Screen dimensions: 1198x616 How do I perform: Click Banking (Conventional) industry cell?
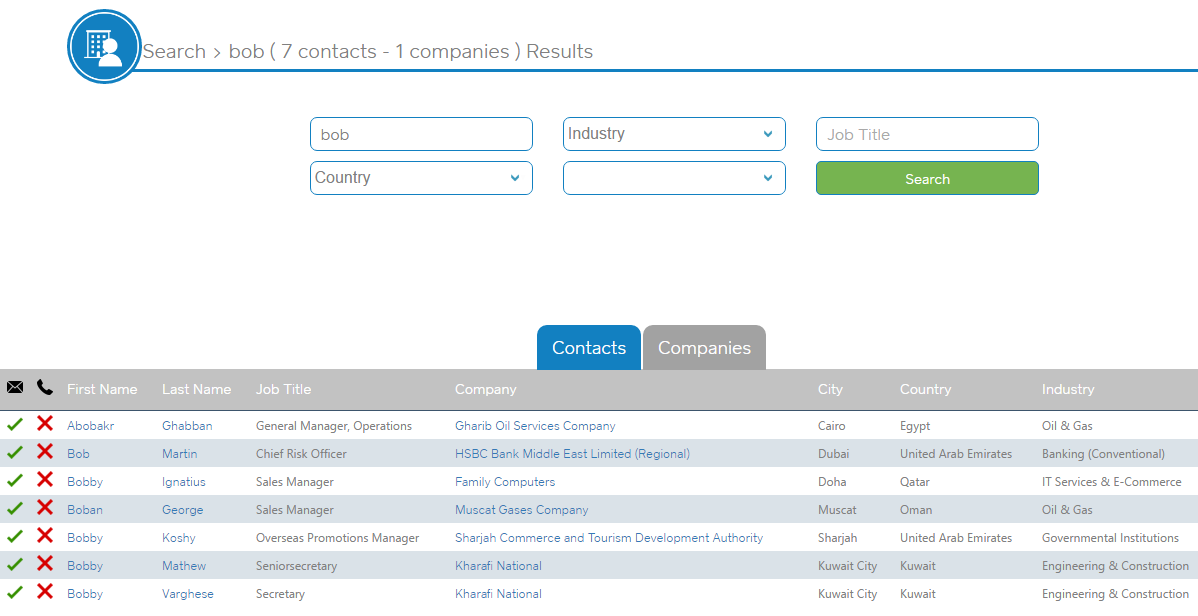1103,454
